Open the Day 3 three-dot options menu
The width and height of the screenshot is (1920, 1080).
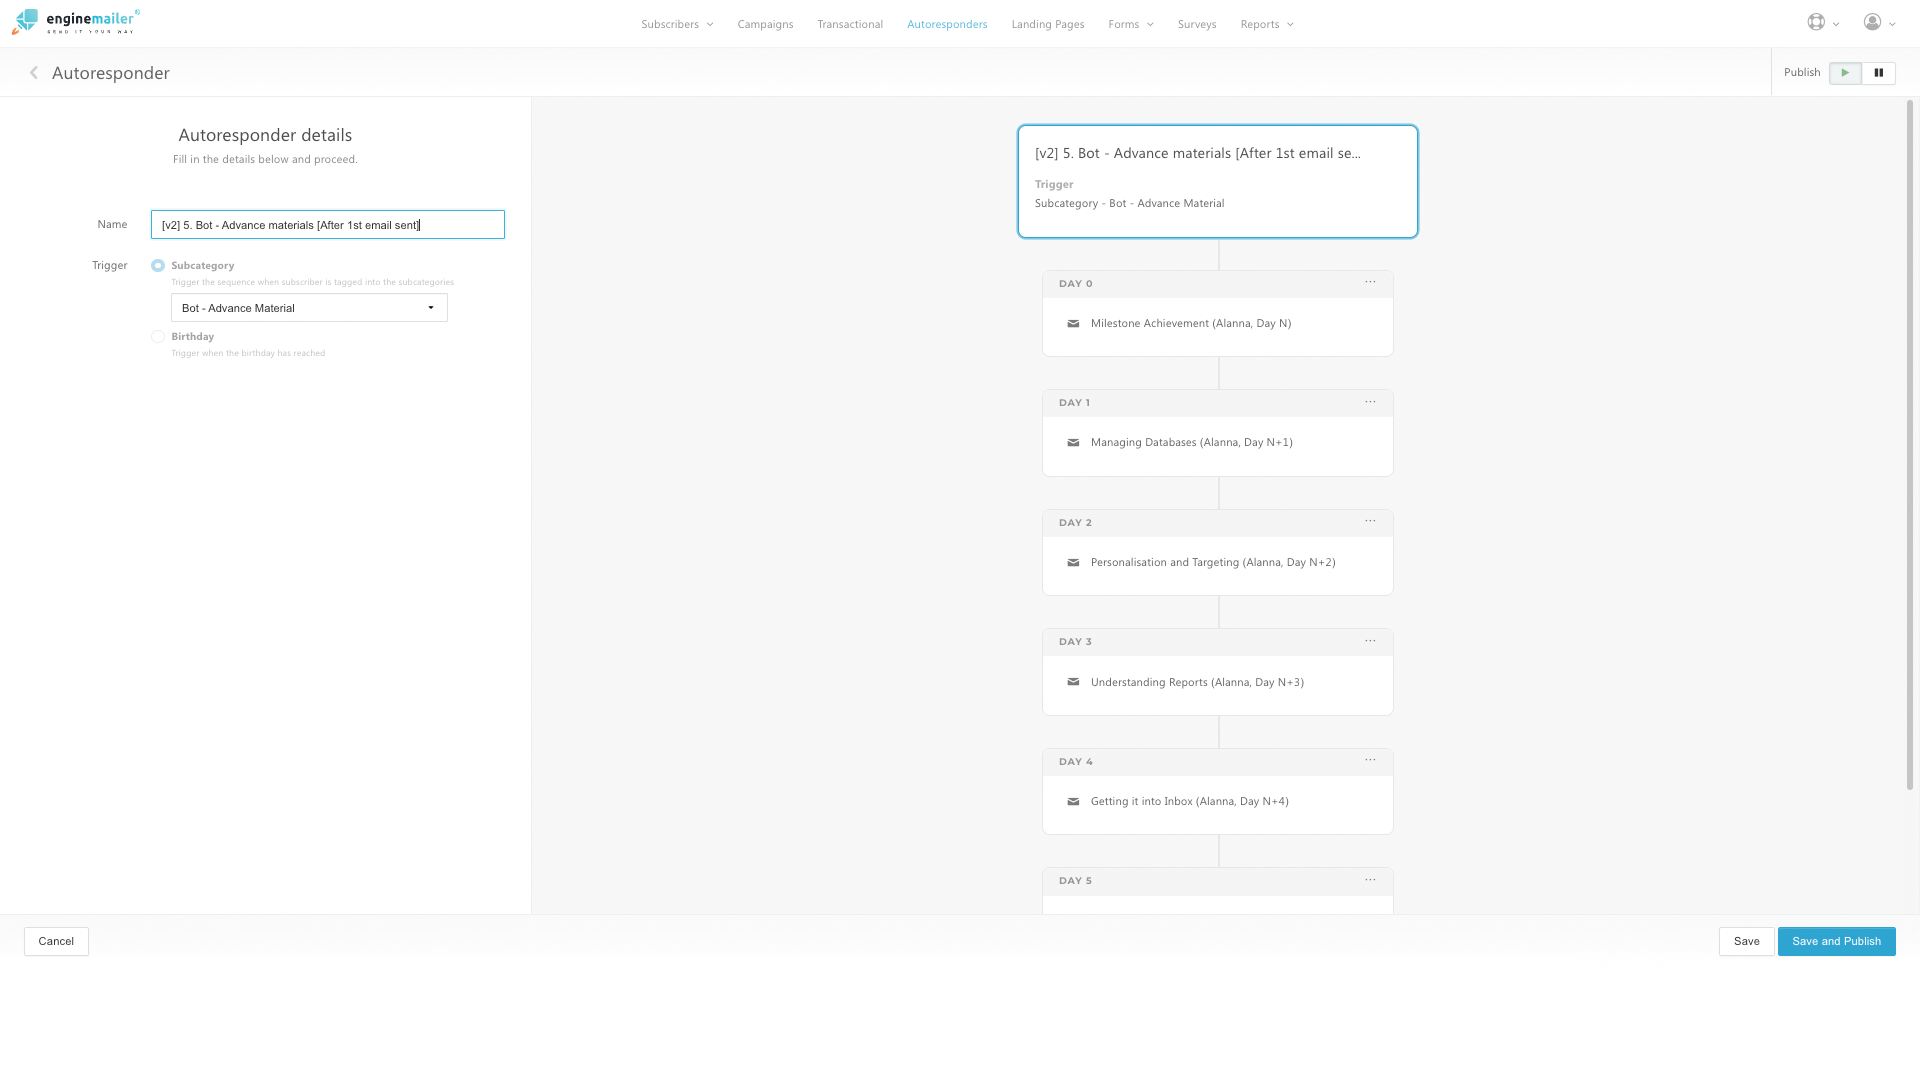click(x=1370, y=641)
